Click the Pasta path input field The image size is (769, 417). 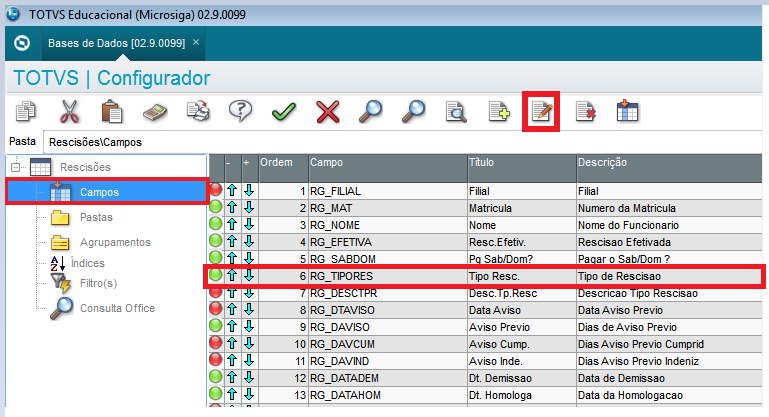point(402,142)
